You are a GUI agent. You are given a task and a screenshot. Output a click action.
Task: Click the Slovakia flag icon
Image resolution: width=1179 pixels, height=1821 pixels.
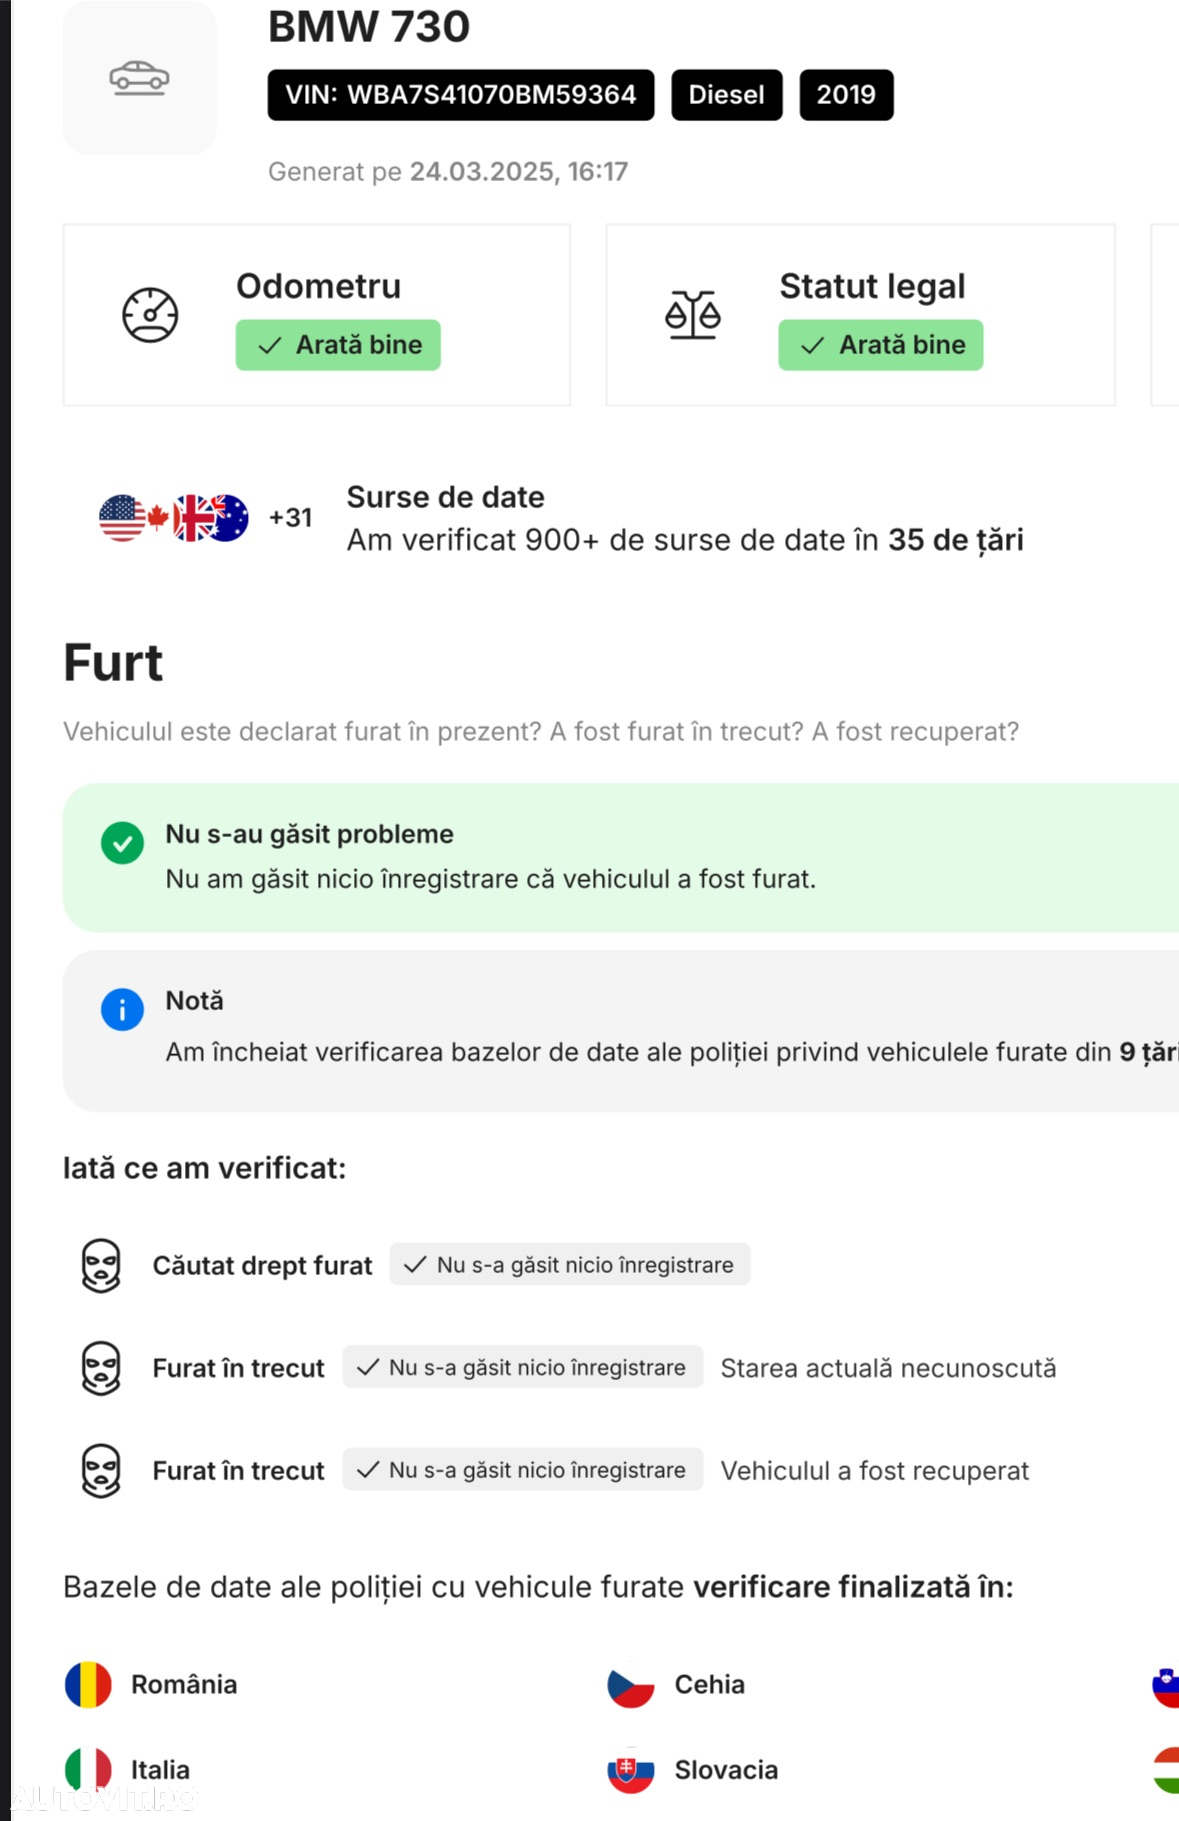point(631,1770)
